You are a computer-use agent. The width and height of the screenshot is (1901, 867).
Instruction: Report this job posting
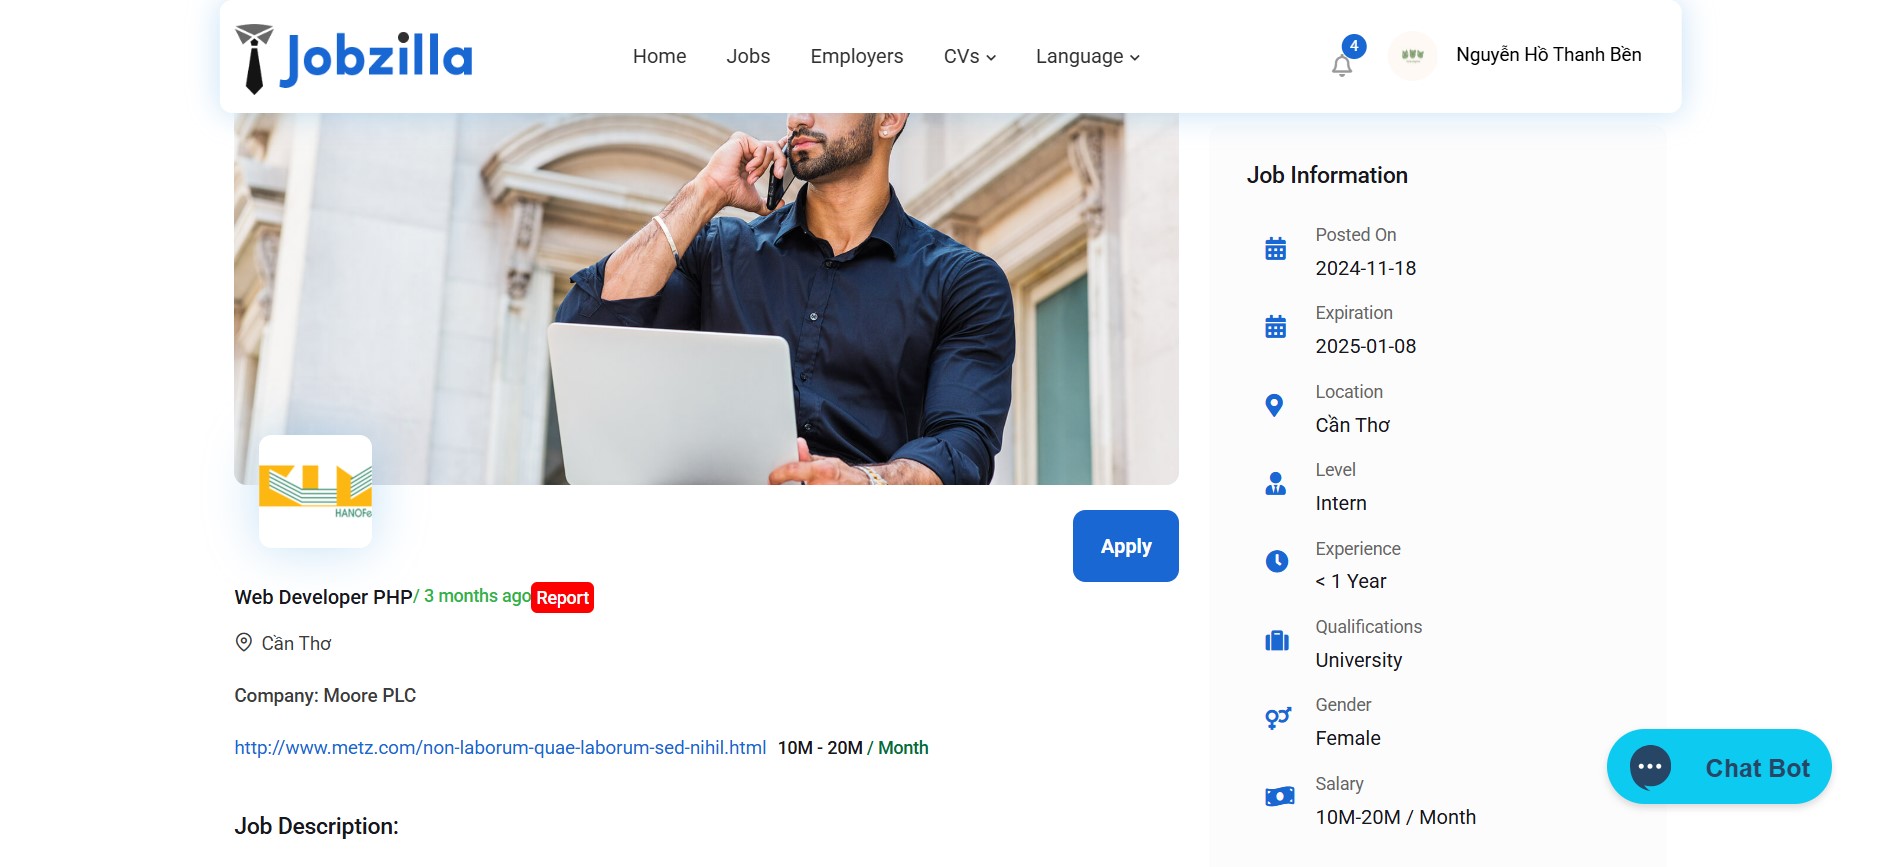(562, 597)
